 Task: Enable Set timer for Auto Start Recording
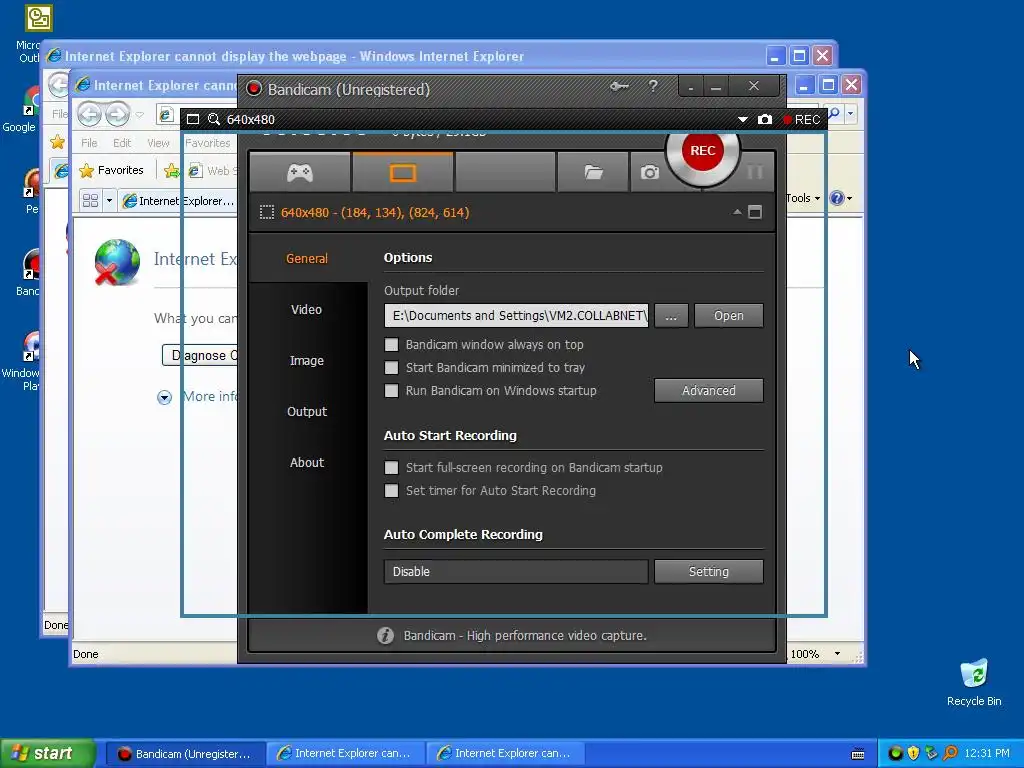[x=391, y=490]
